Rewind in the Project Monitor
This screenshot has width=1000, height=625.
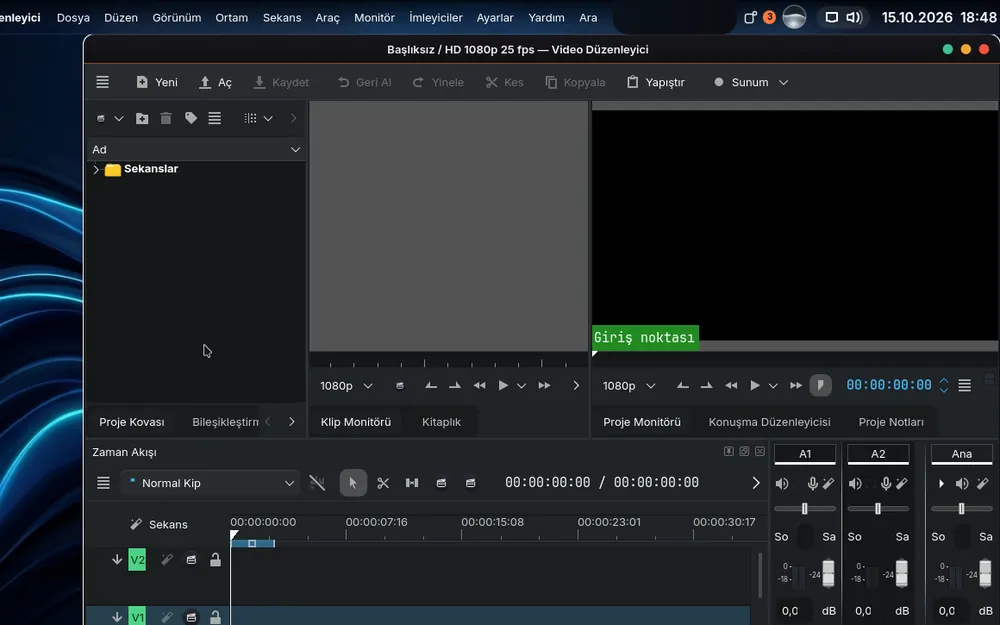pos(732,385)
